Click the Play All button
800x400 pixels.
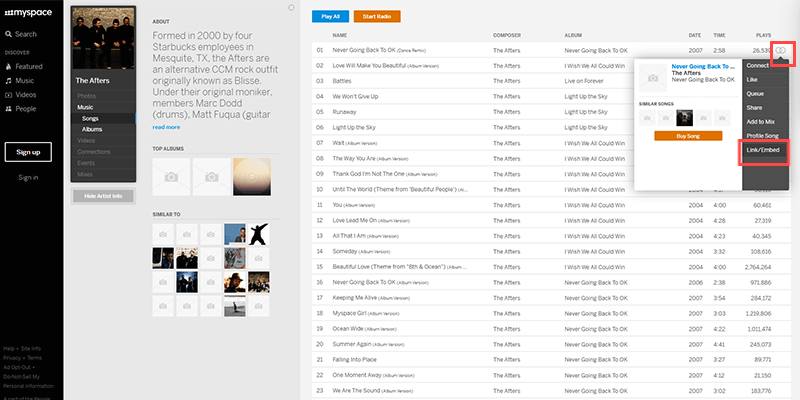pos(330,16)
